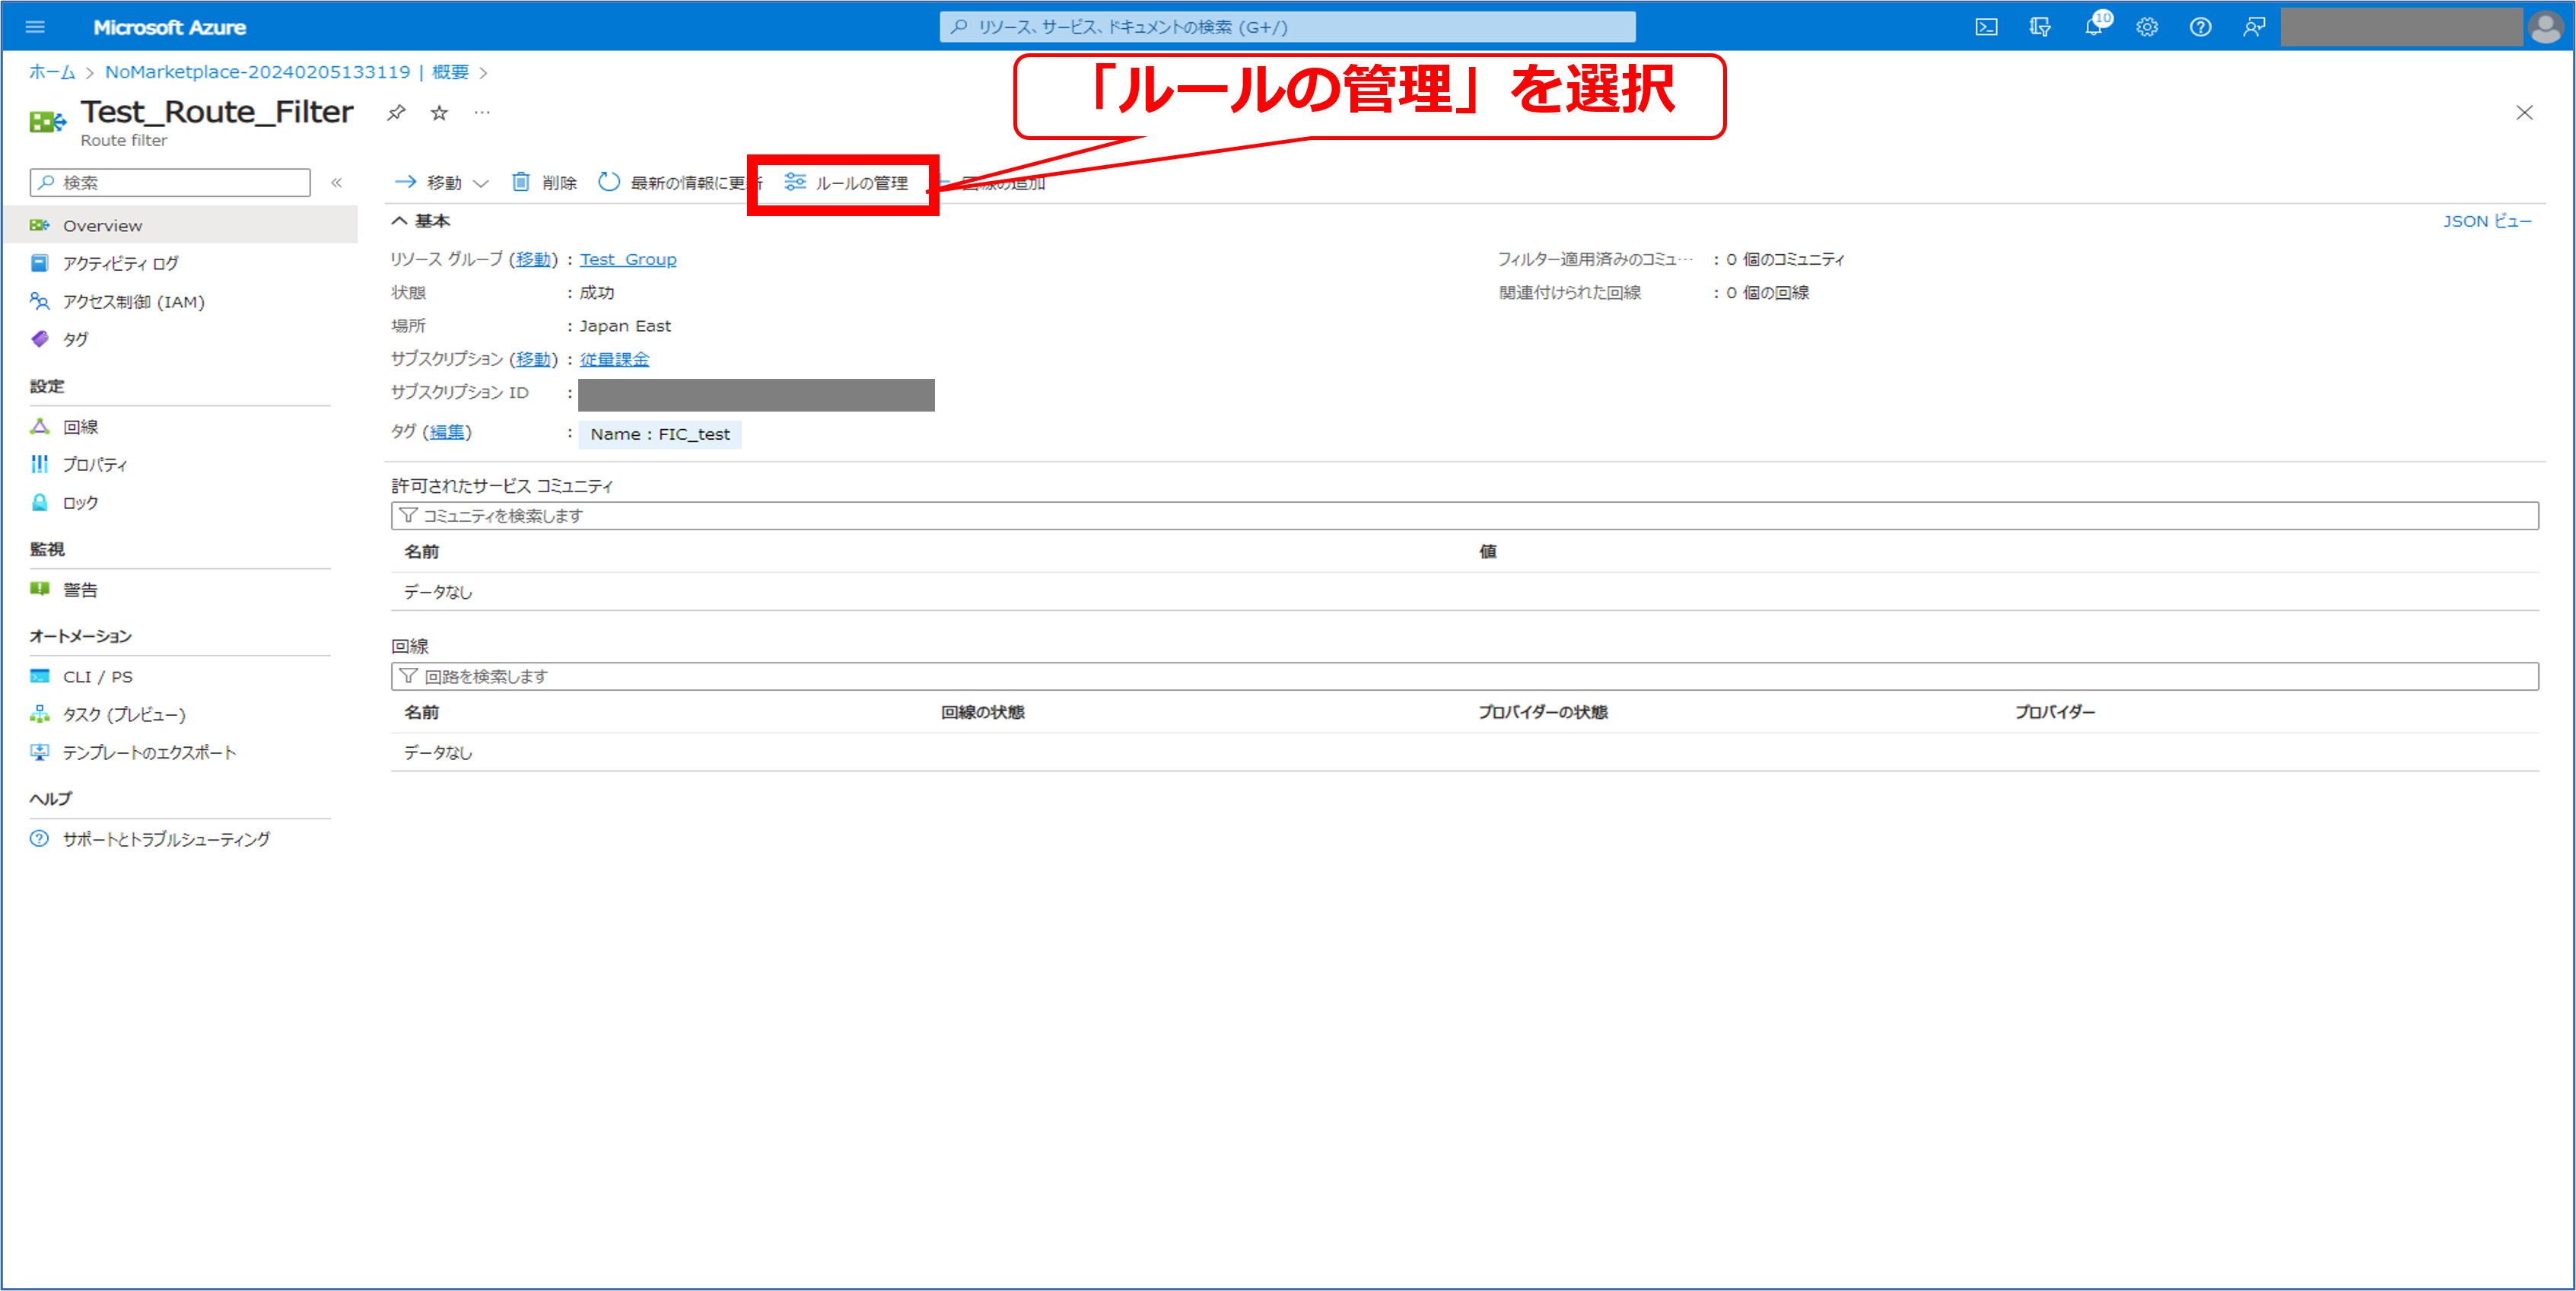Open the directory and subscription filter icon
The image size is (2576, 1291).
pyautogui.click(x=2040, y=27)
